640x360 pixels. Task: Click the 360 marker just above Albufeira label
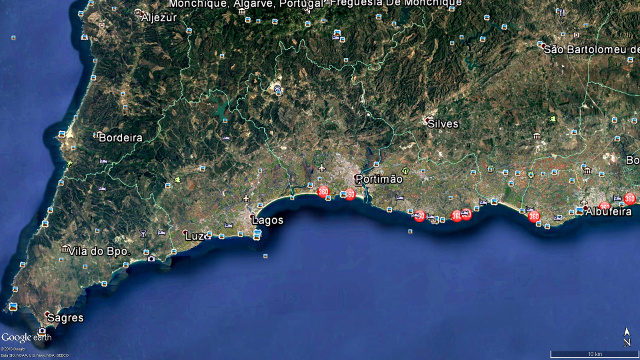tap(604, 205)
